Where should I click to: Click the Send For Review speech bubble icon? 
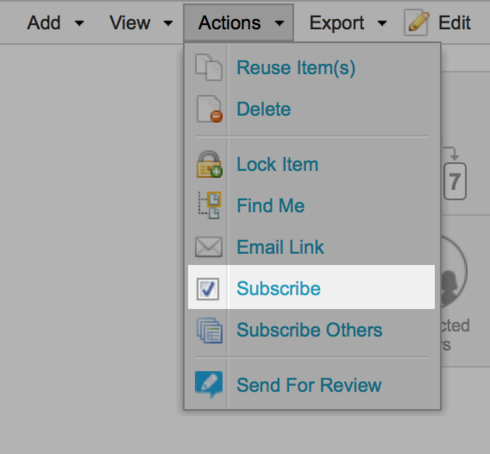[x=209, y=385]
